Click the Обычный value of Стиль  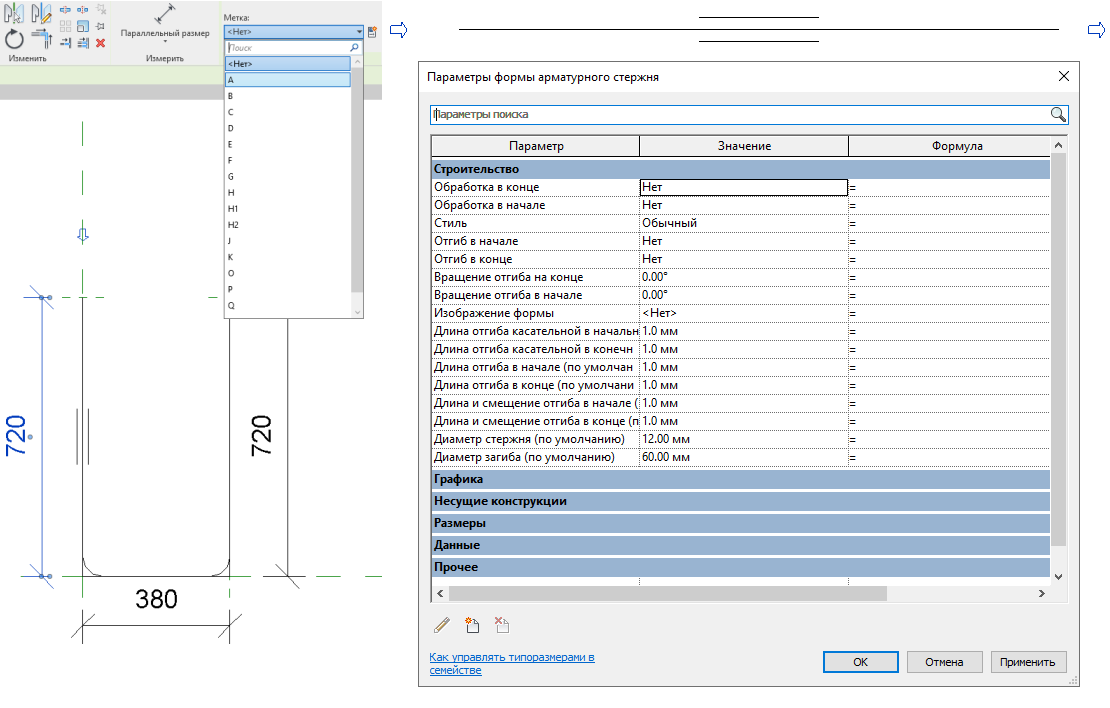[x=743, y=223]
